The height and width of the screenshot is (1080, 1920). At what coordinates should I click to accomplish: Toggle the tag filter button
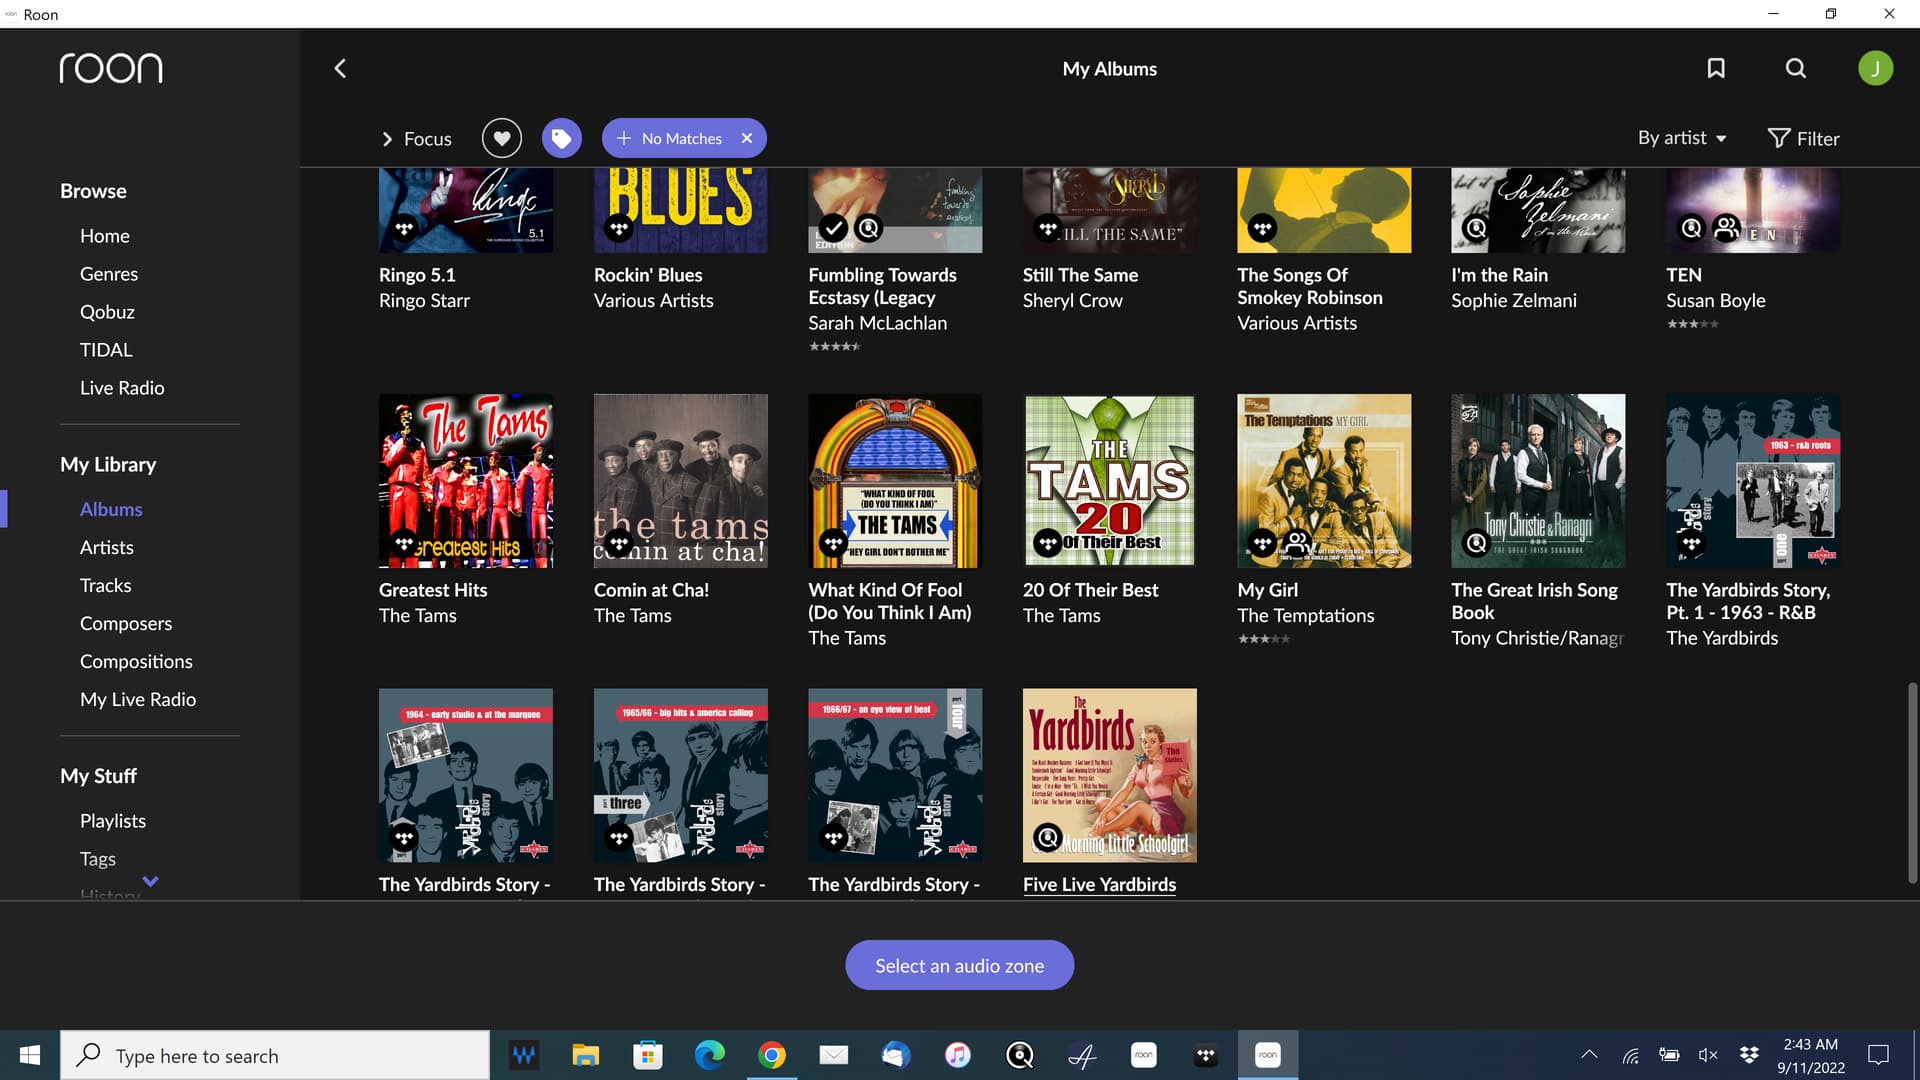click(x=562, y=138)
